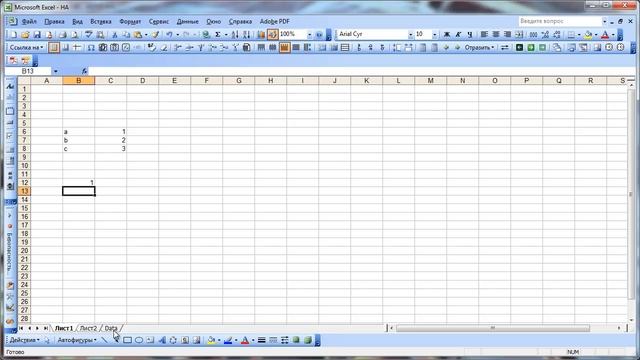Save the workbook with the floppy disk icon
Viewport: 640px width, 360px height.
(37, 35)
